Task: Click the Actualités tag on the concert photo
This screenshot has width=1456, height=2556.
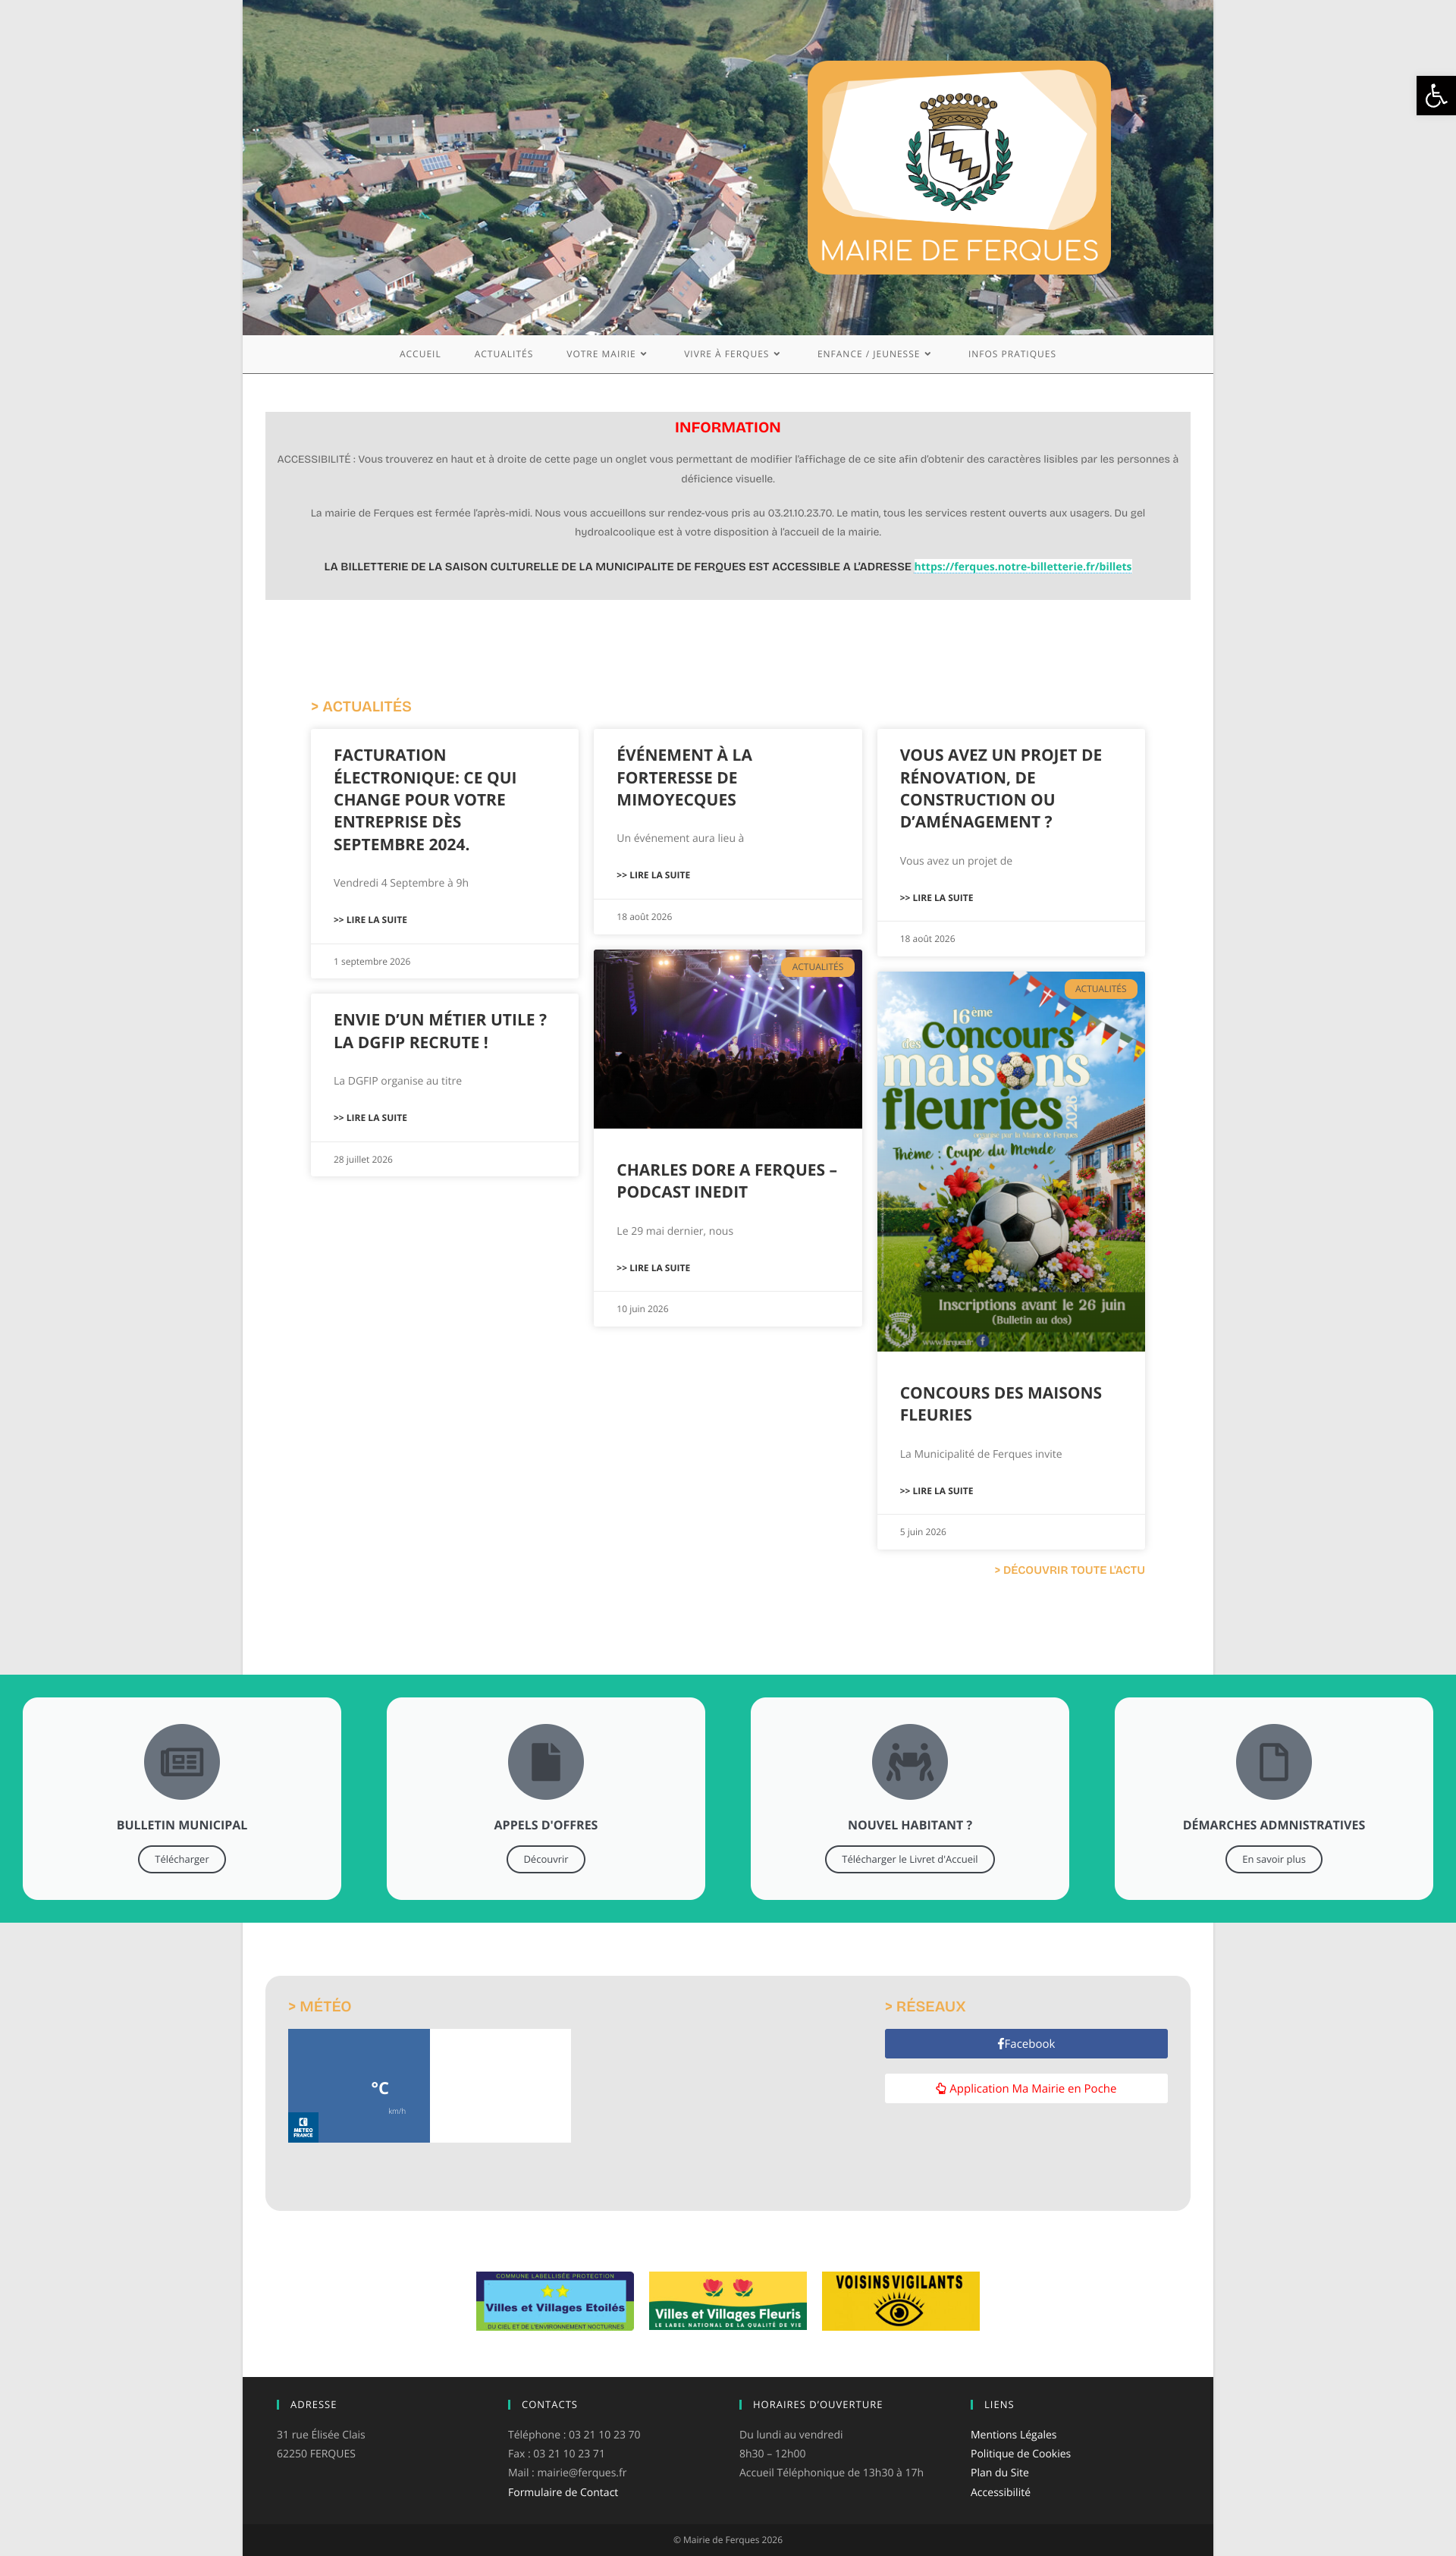Action: tap(818, 967)
